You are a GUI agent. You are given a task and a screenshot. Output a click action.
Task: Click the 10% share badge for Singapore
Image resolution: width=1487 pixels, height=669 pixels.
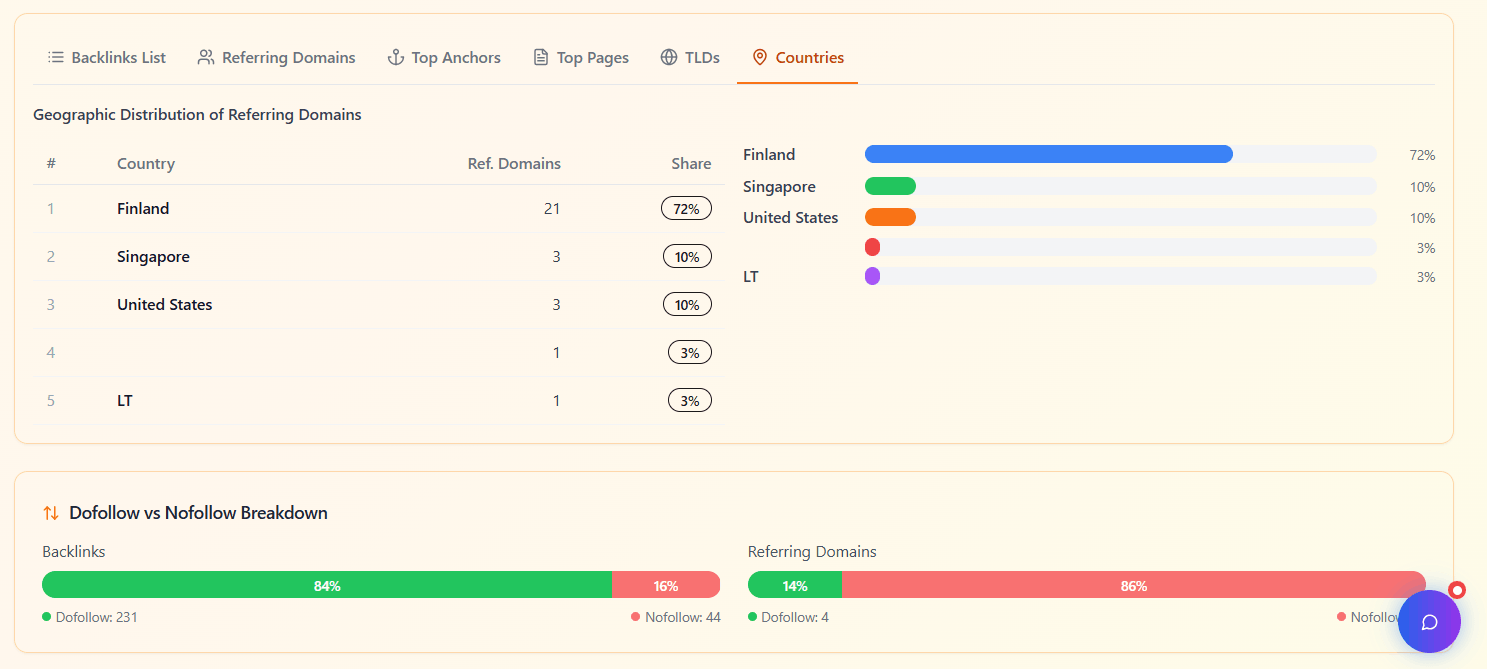tap(687, 257)
